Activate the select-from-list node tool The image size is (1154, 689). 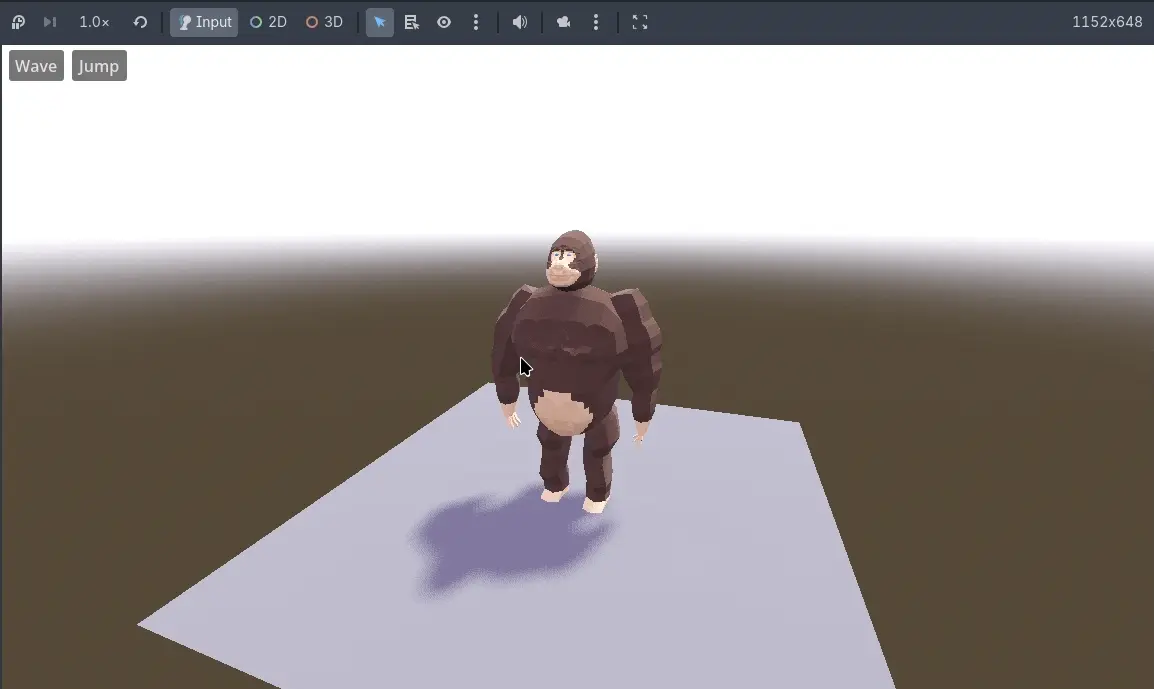411,22
